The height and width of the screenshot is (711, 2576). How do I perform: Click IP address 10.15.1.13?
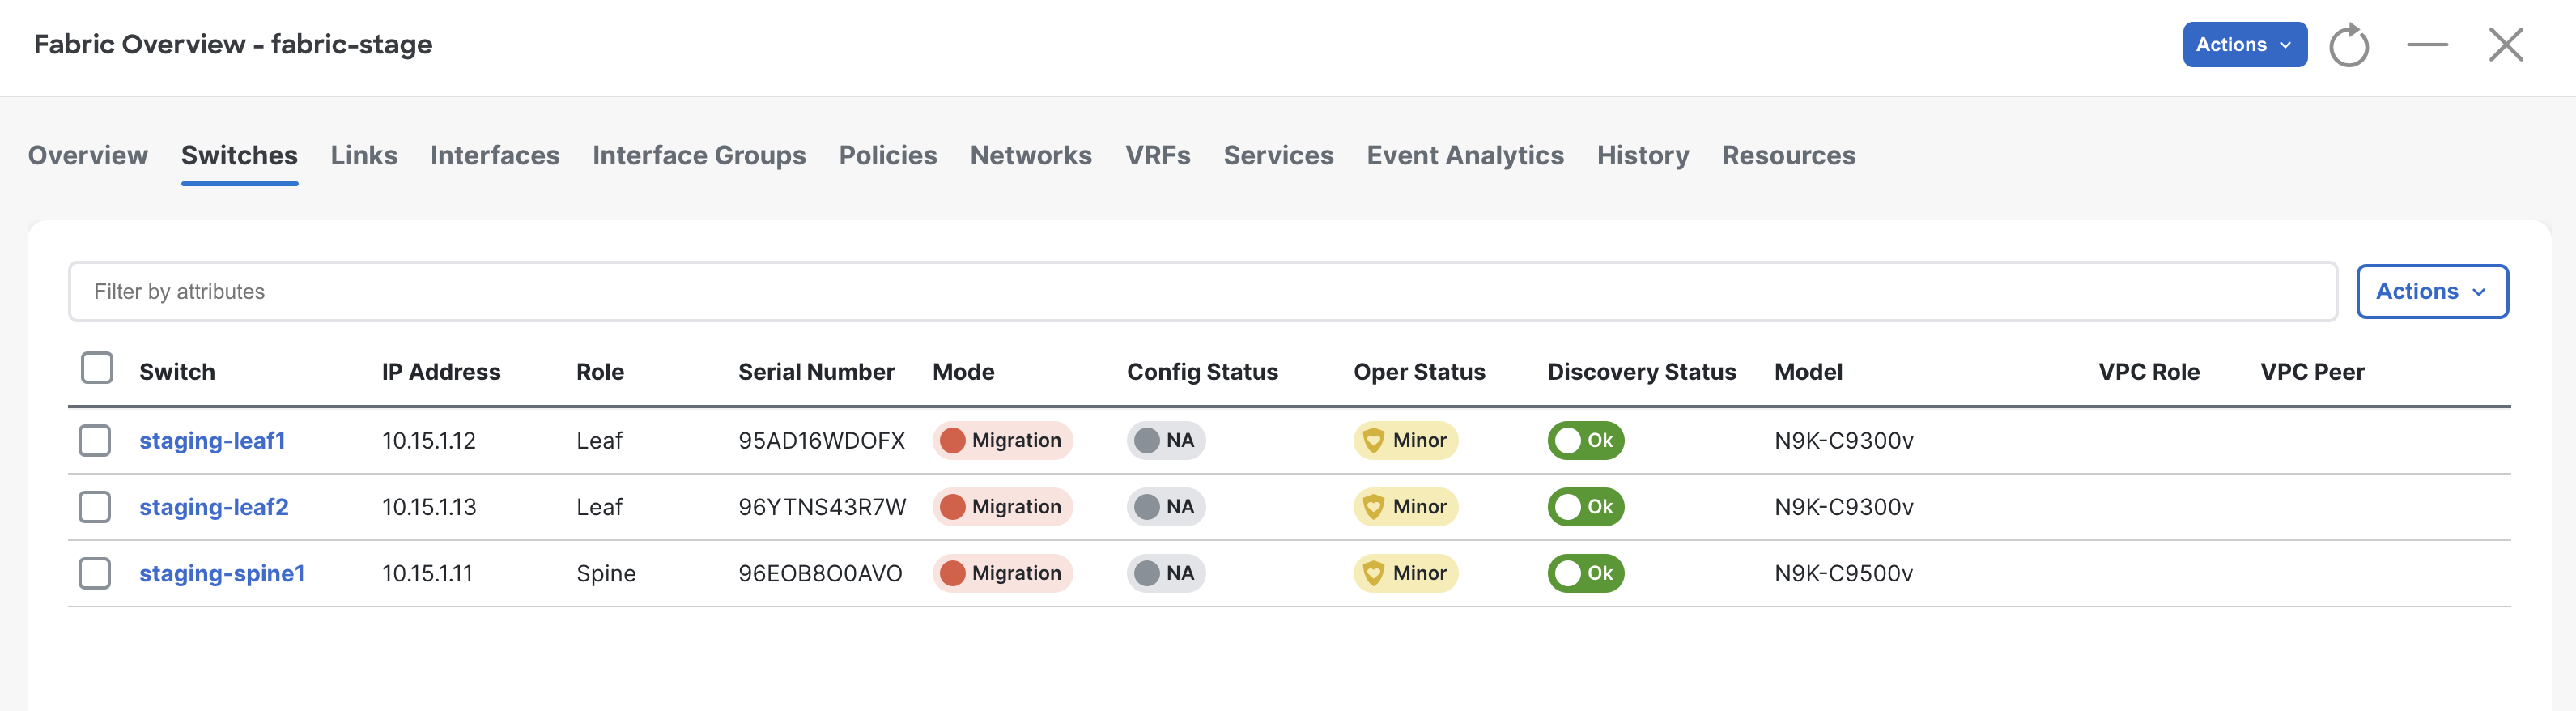pyautogui.click(x=429, y=507)
